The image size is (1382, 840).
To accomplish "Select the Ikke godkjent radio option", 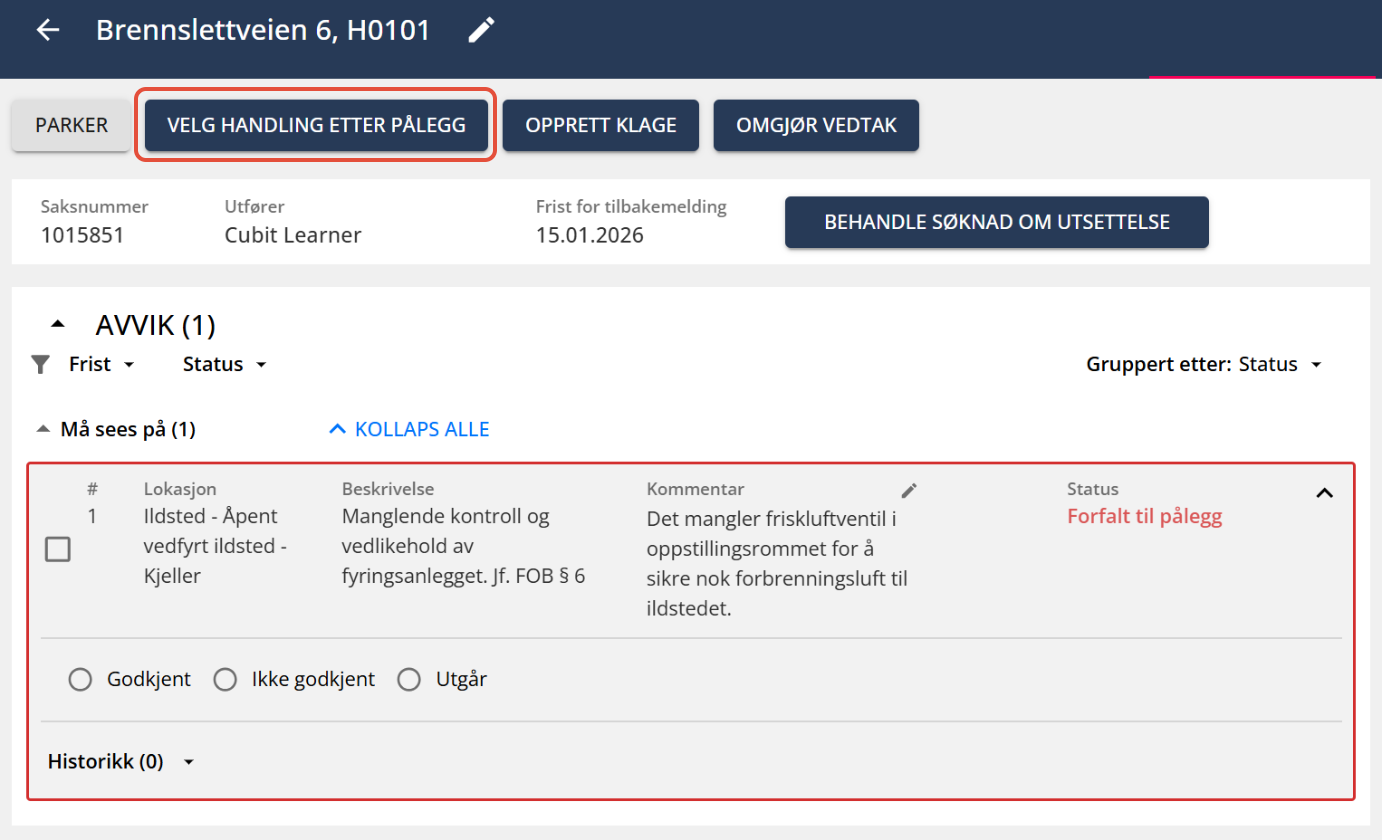I will [x=226, y=680].
